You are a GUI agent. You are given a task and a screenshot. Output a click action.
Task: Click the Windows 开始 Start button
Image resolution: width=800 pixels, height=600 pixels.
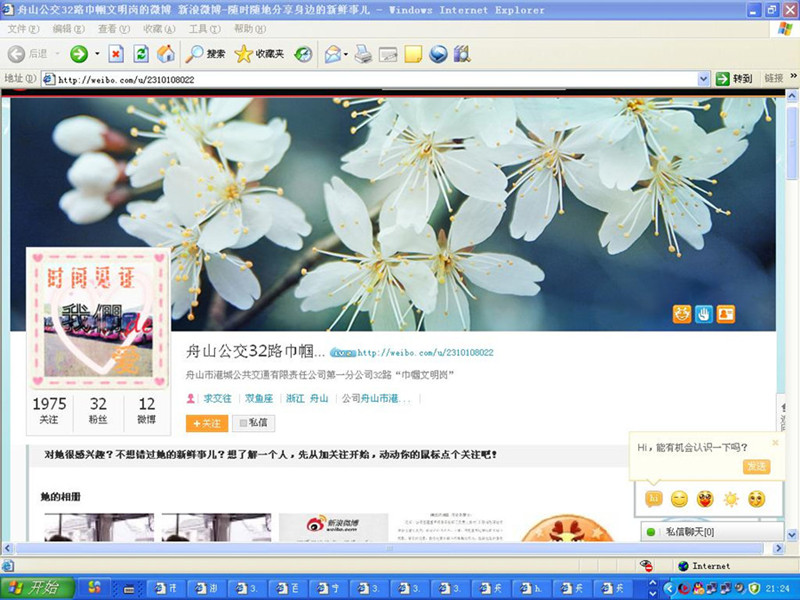click(38, 588)
